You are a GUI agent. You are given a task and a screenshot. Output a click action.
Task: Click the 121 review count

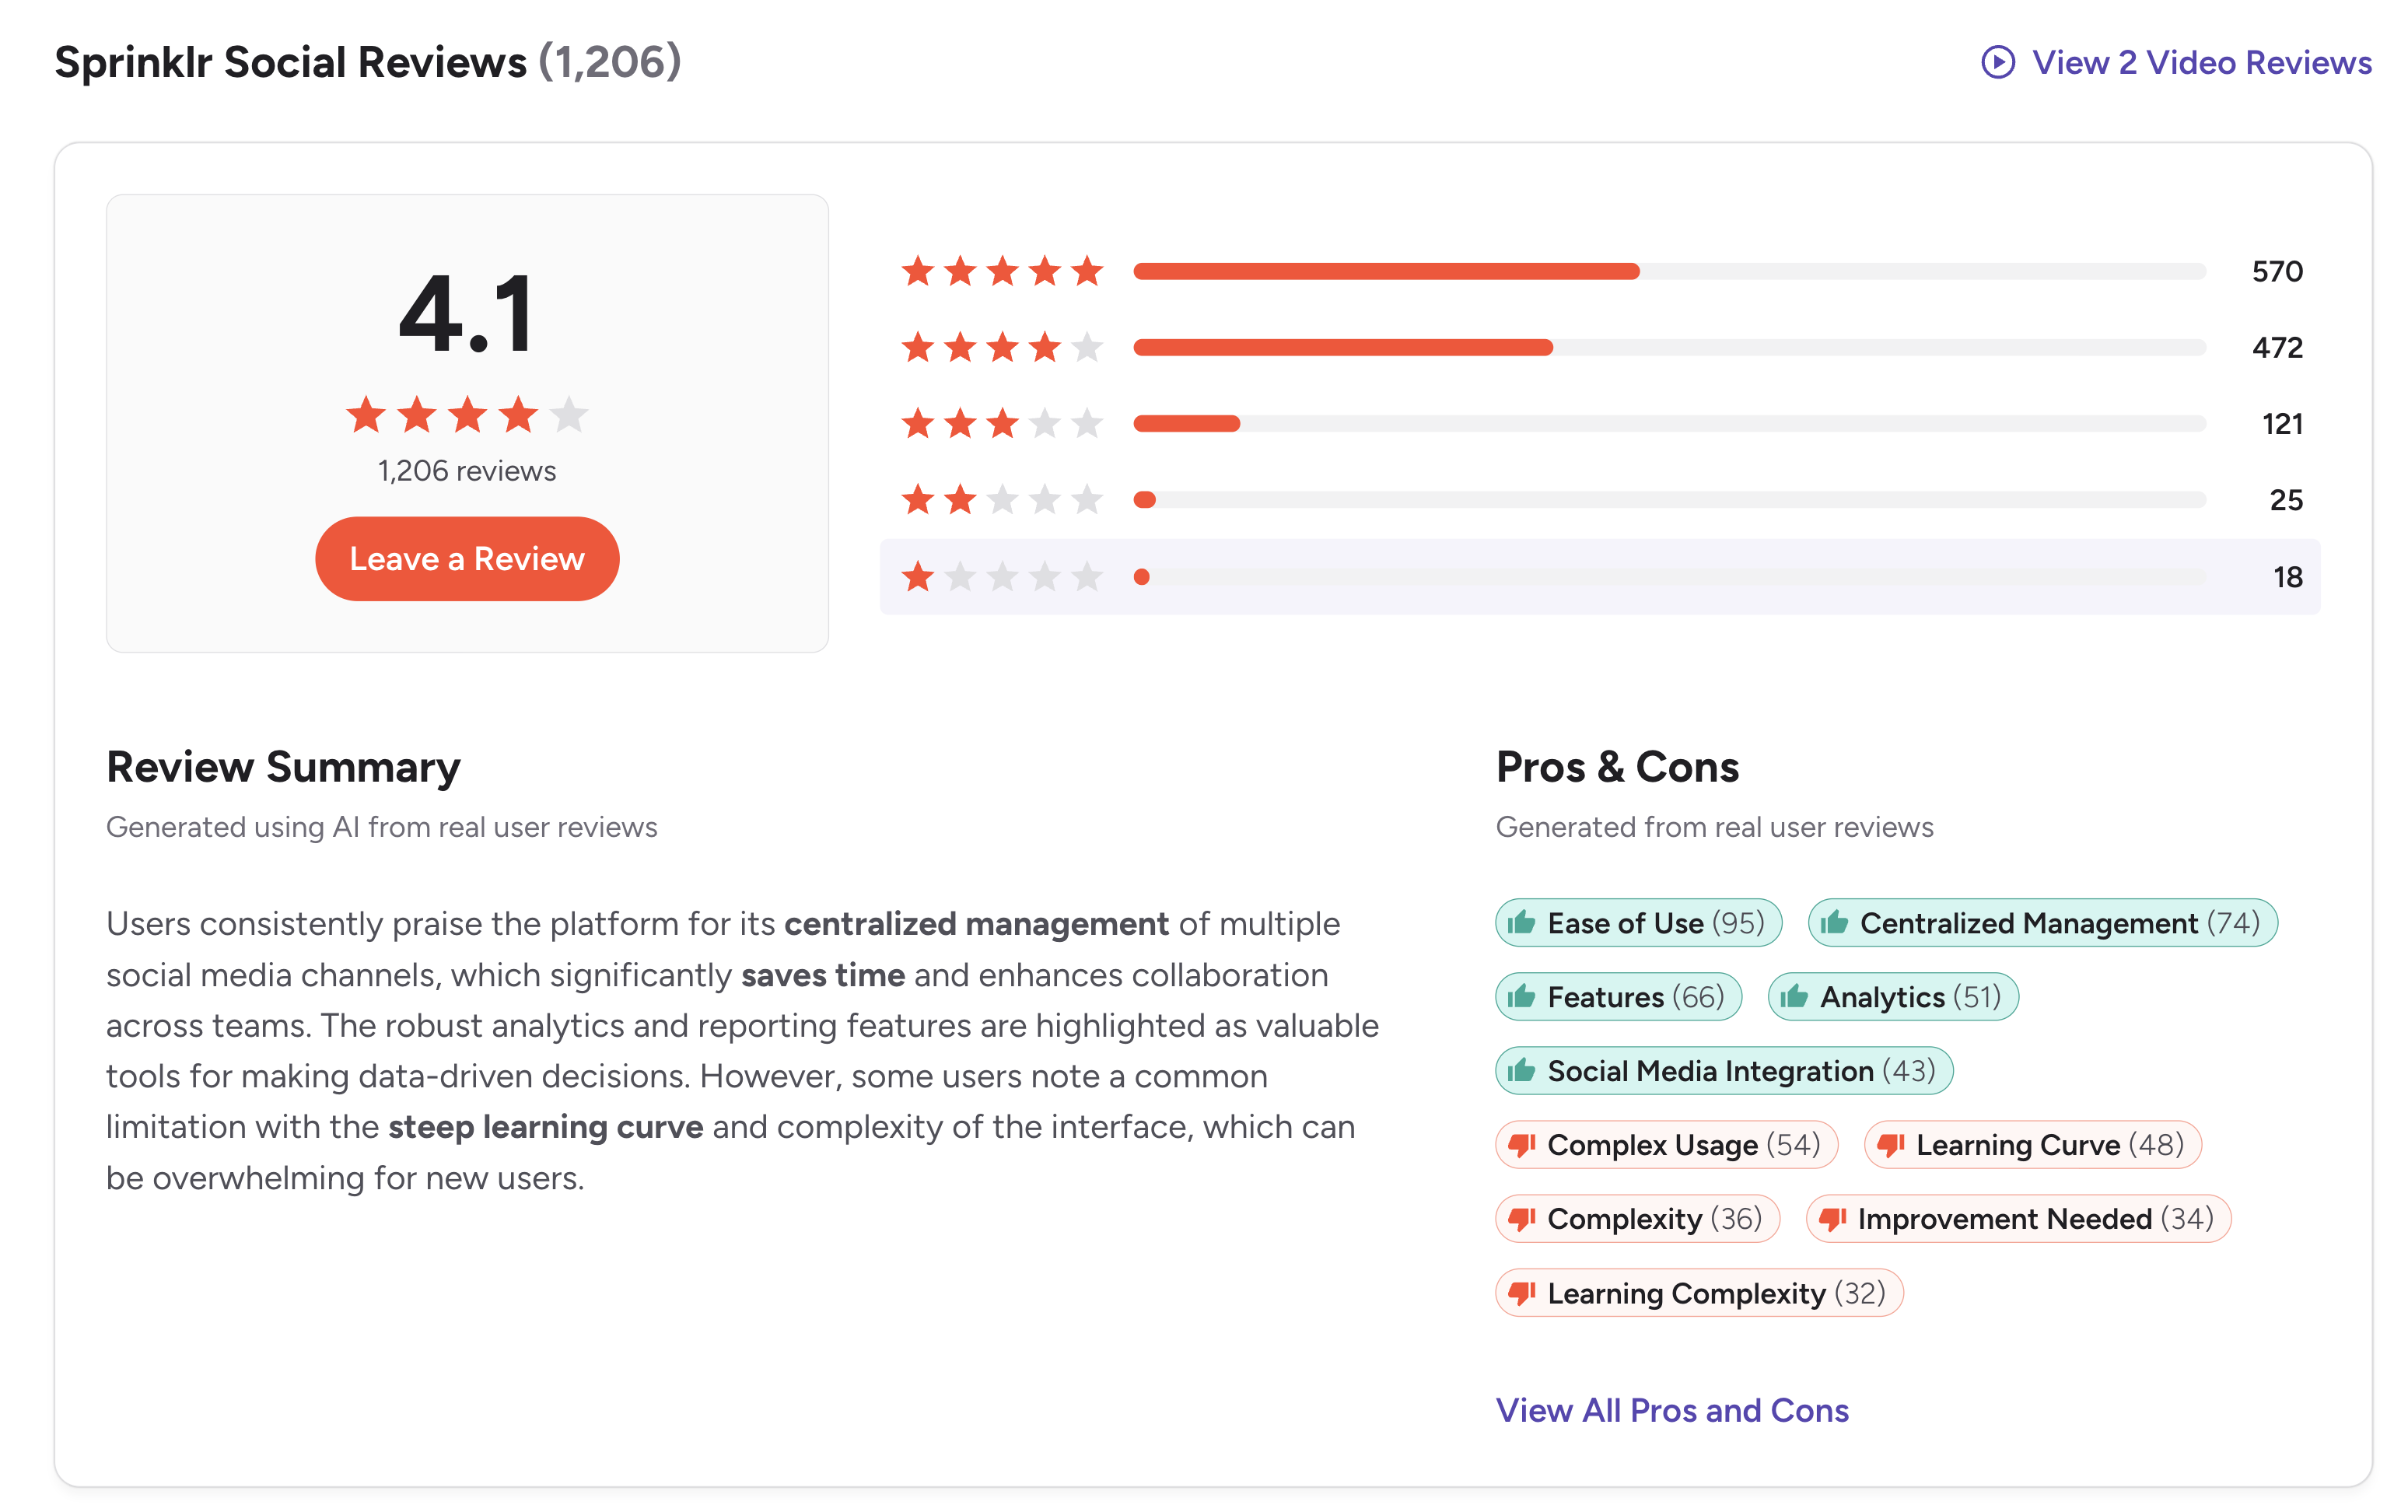(x=2282, y=423)
